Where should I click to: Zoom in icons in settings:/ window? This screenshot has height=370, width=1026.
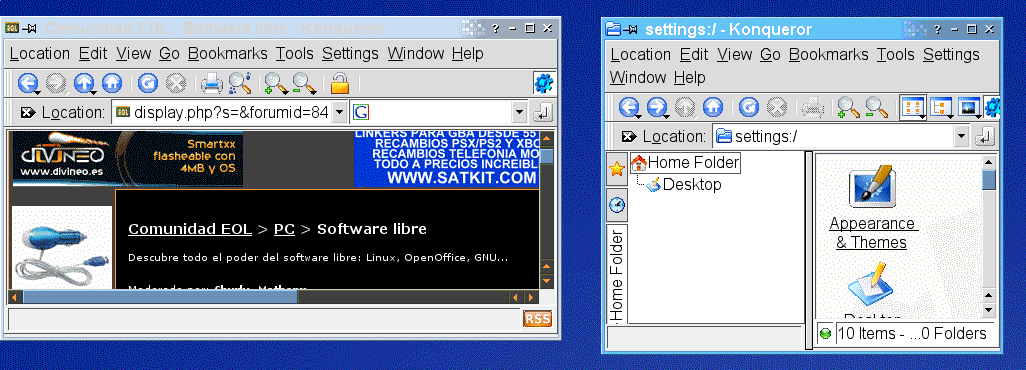849,106
